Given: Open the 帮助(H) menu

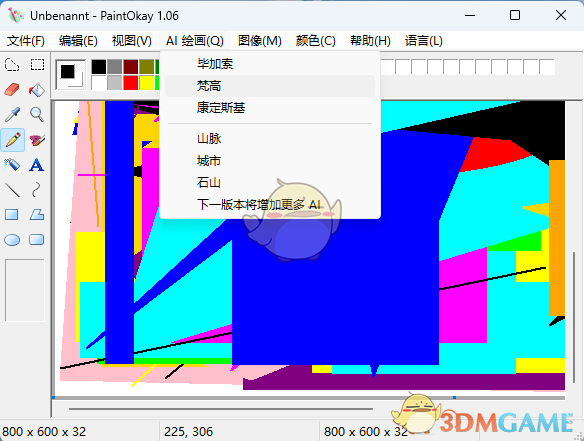Looking at the screenshot, I should [370, 41].
